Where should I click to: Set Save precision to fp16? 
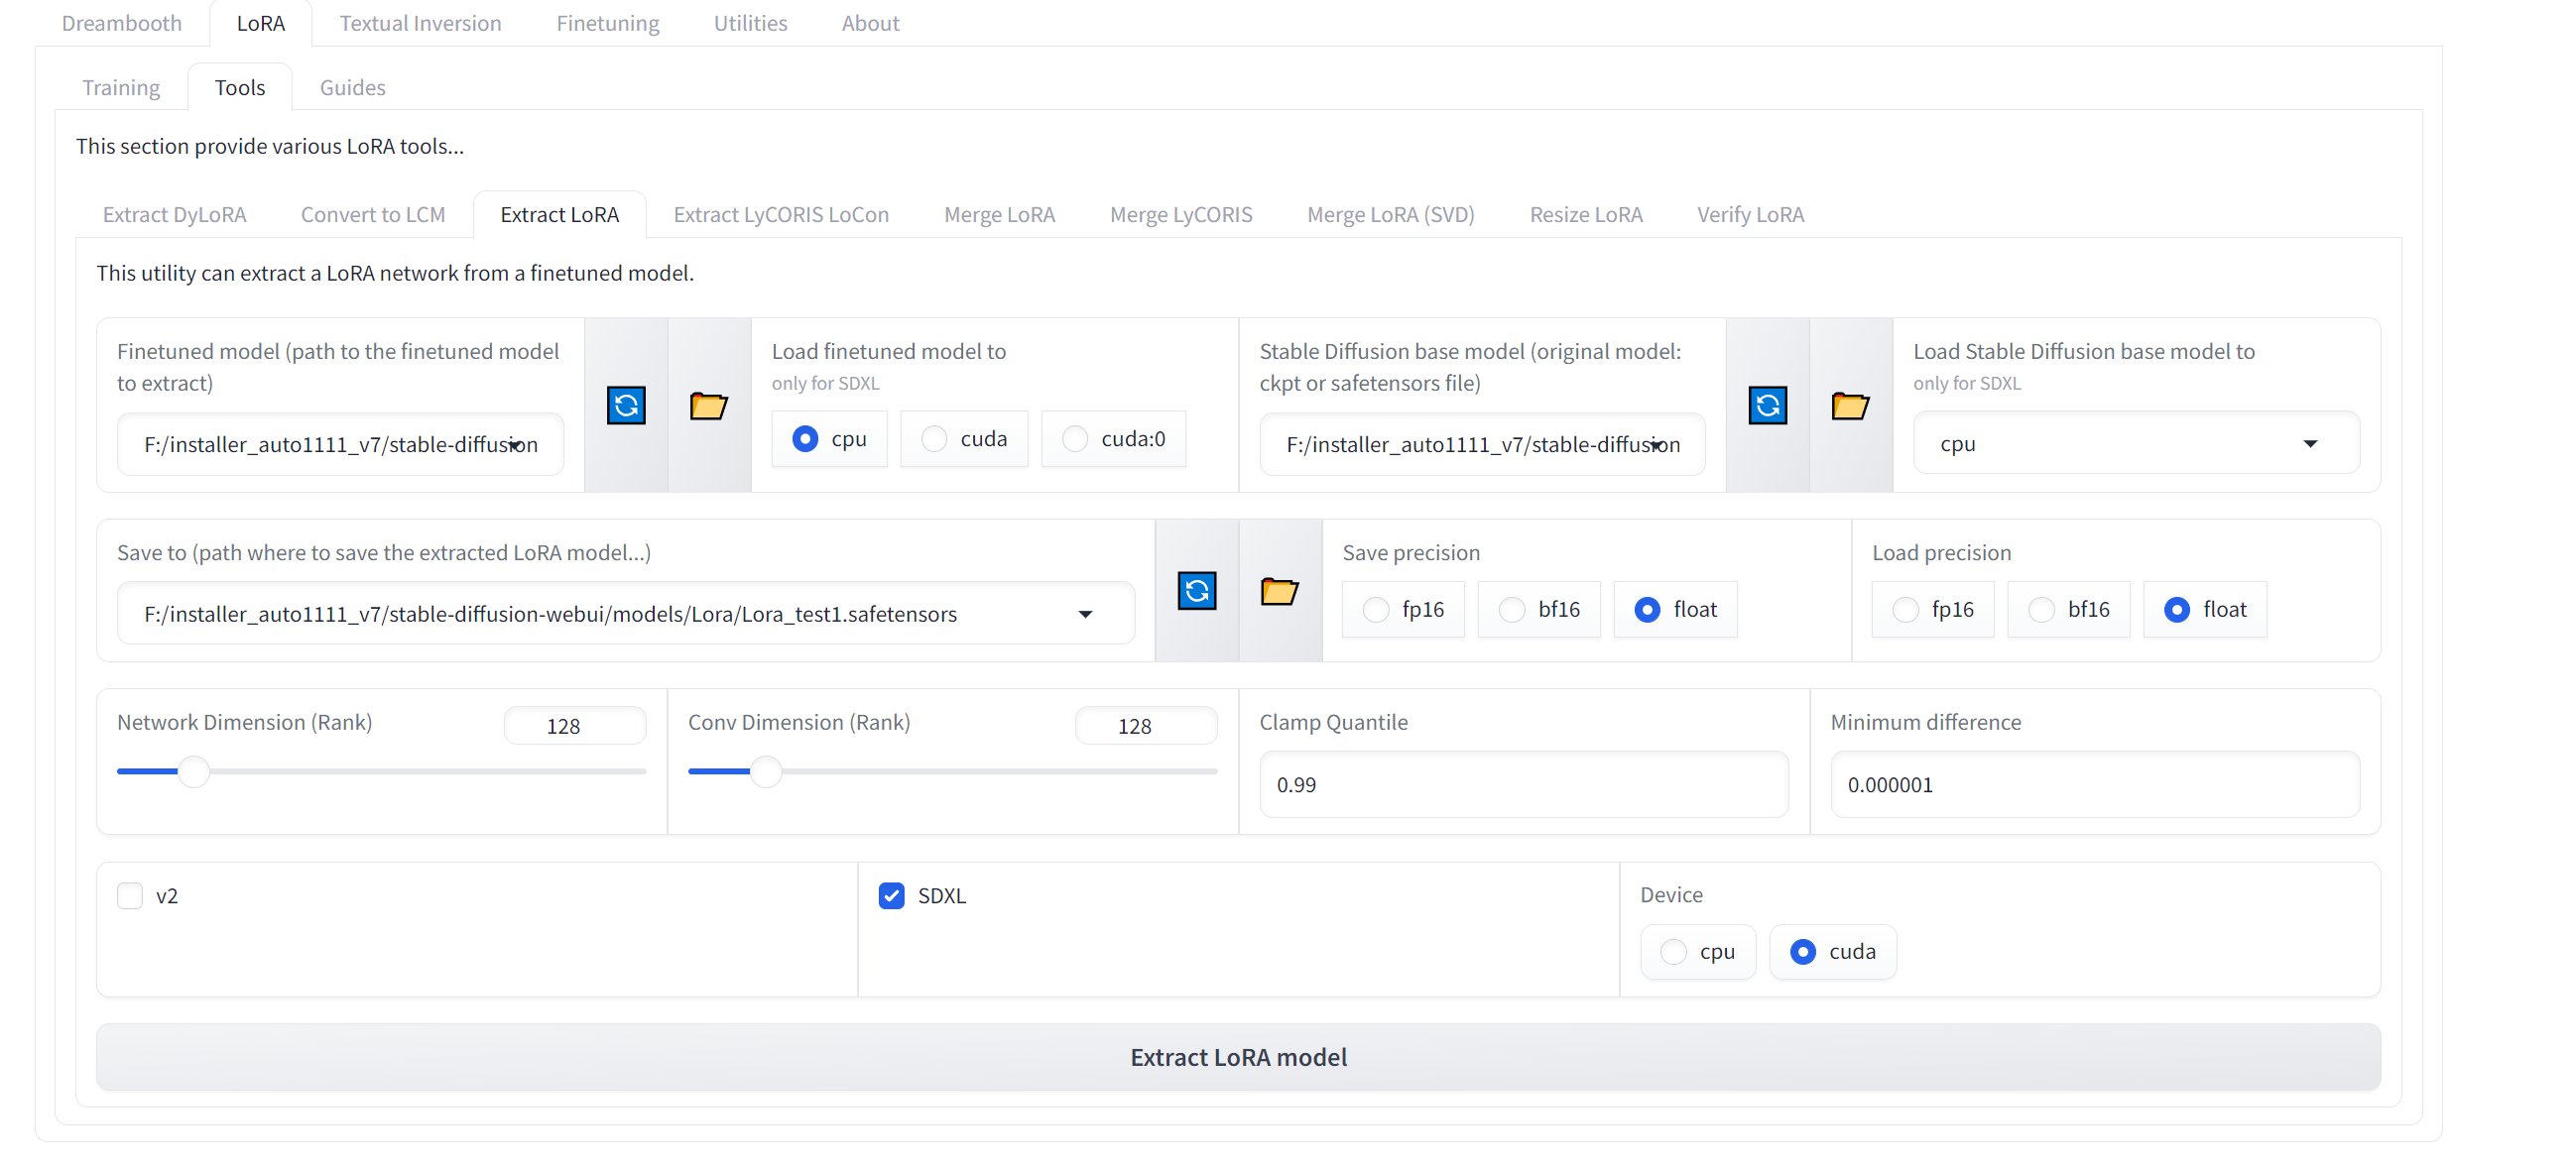coord(1376,609)
